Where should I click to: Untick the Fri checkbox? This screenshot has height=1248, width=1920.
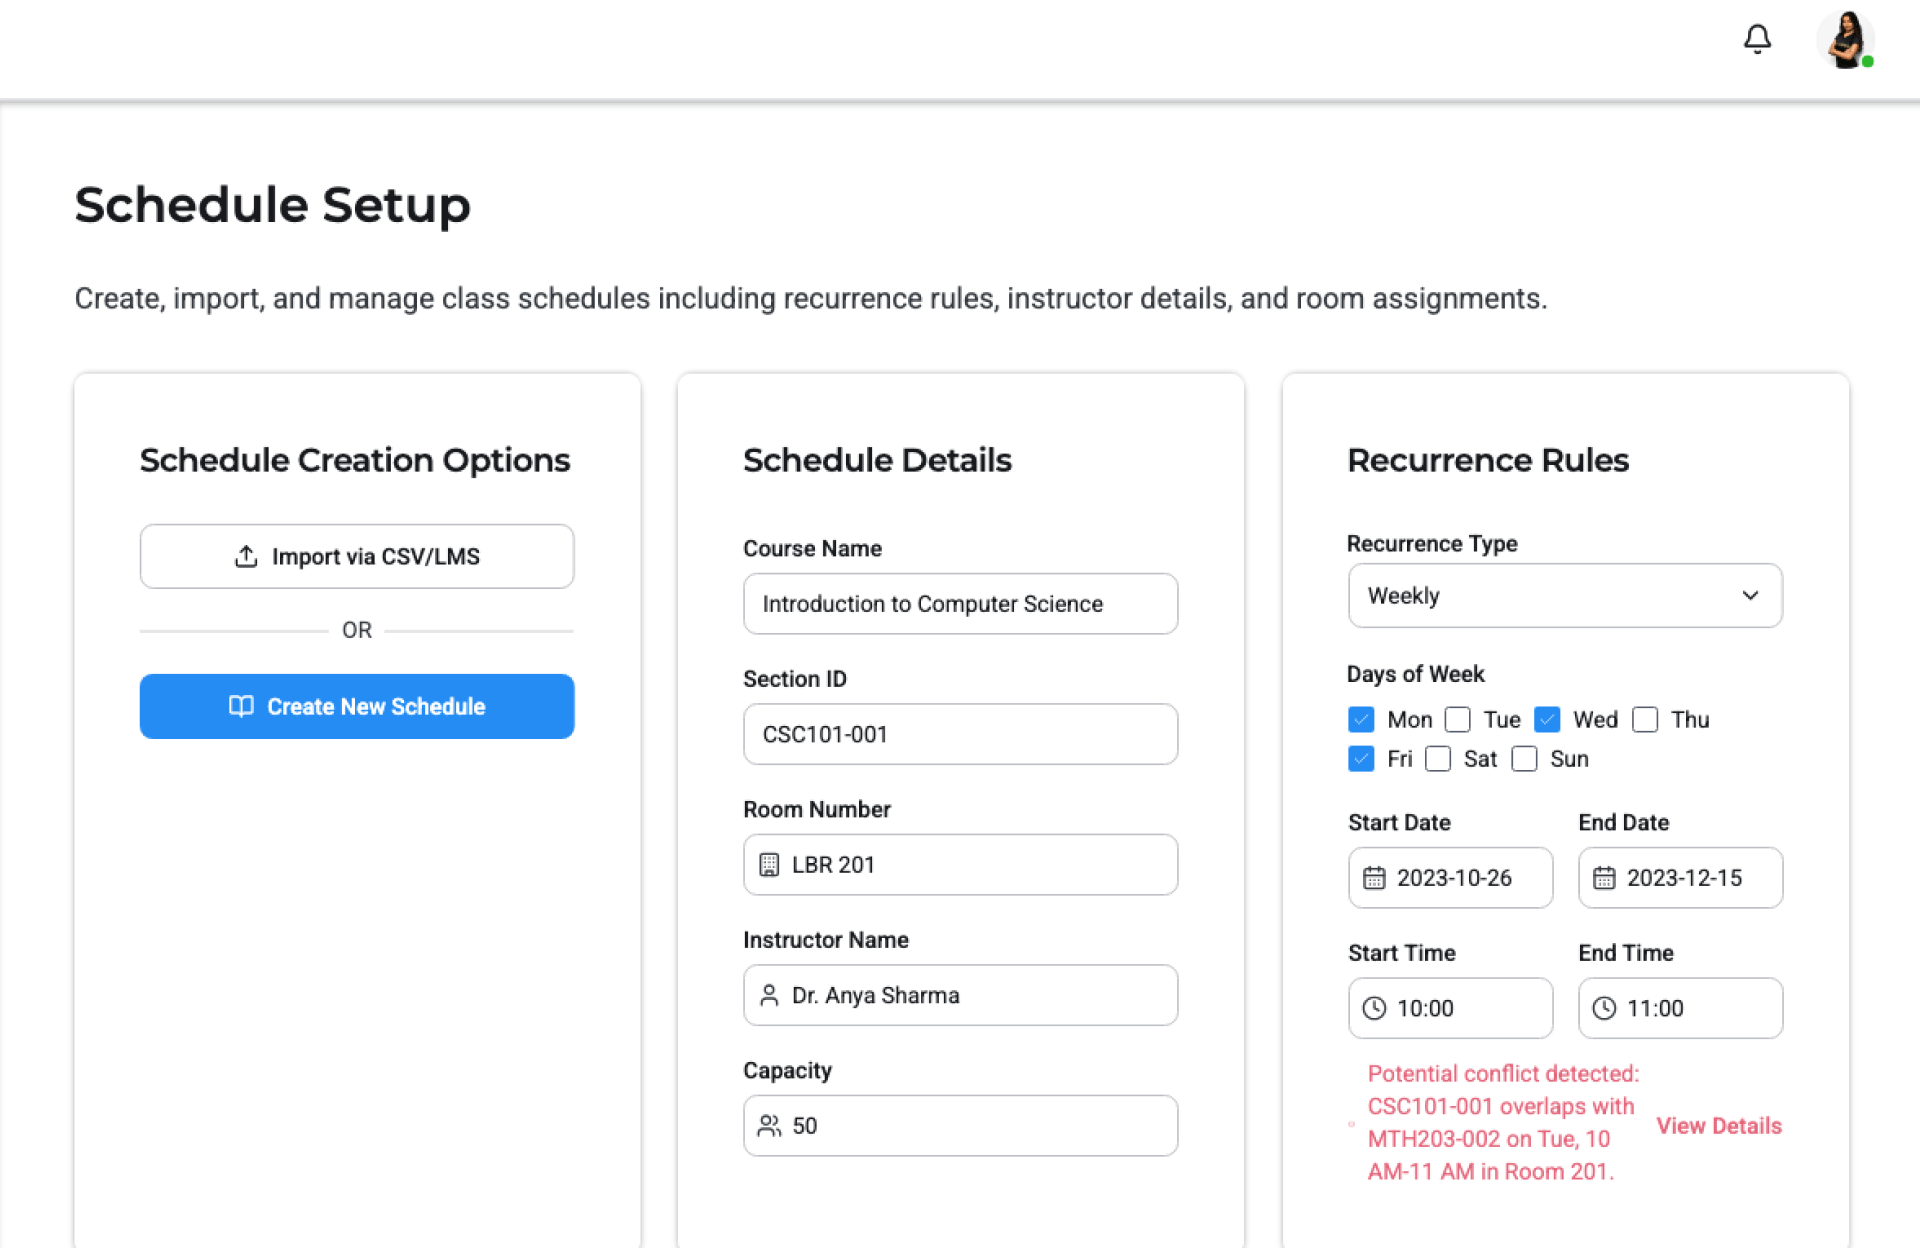click(x=1361, y=759)
